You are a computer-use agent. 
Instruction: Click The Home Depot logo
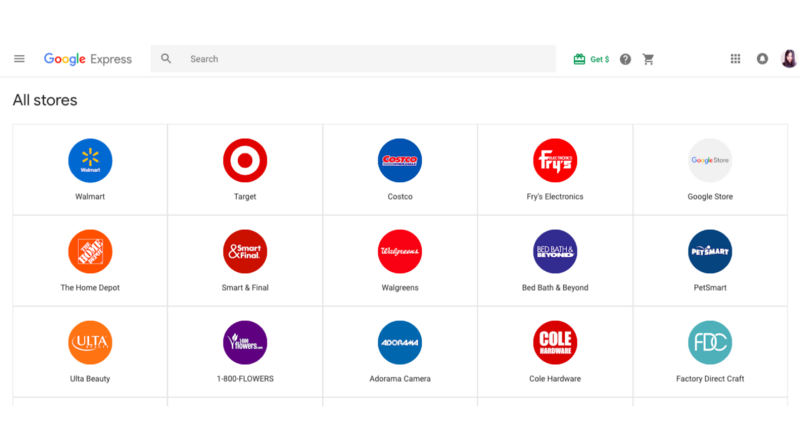90,252
